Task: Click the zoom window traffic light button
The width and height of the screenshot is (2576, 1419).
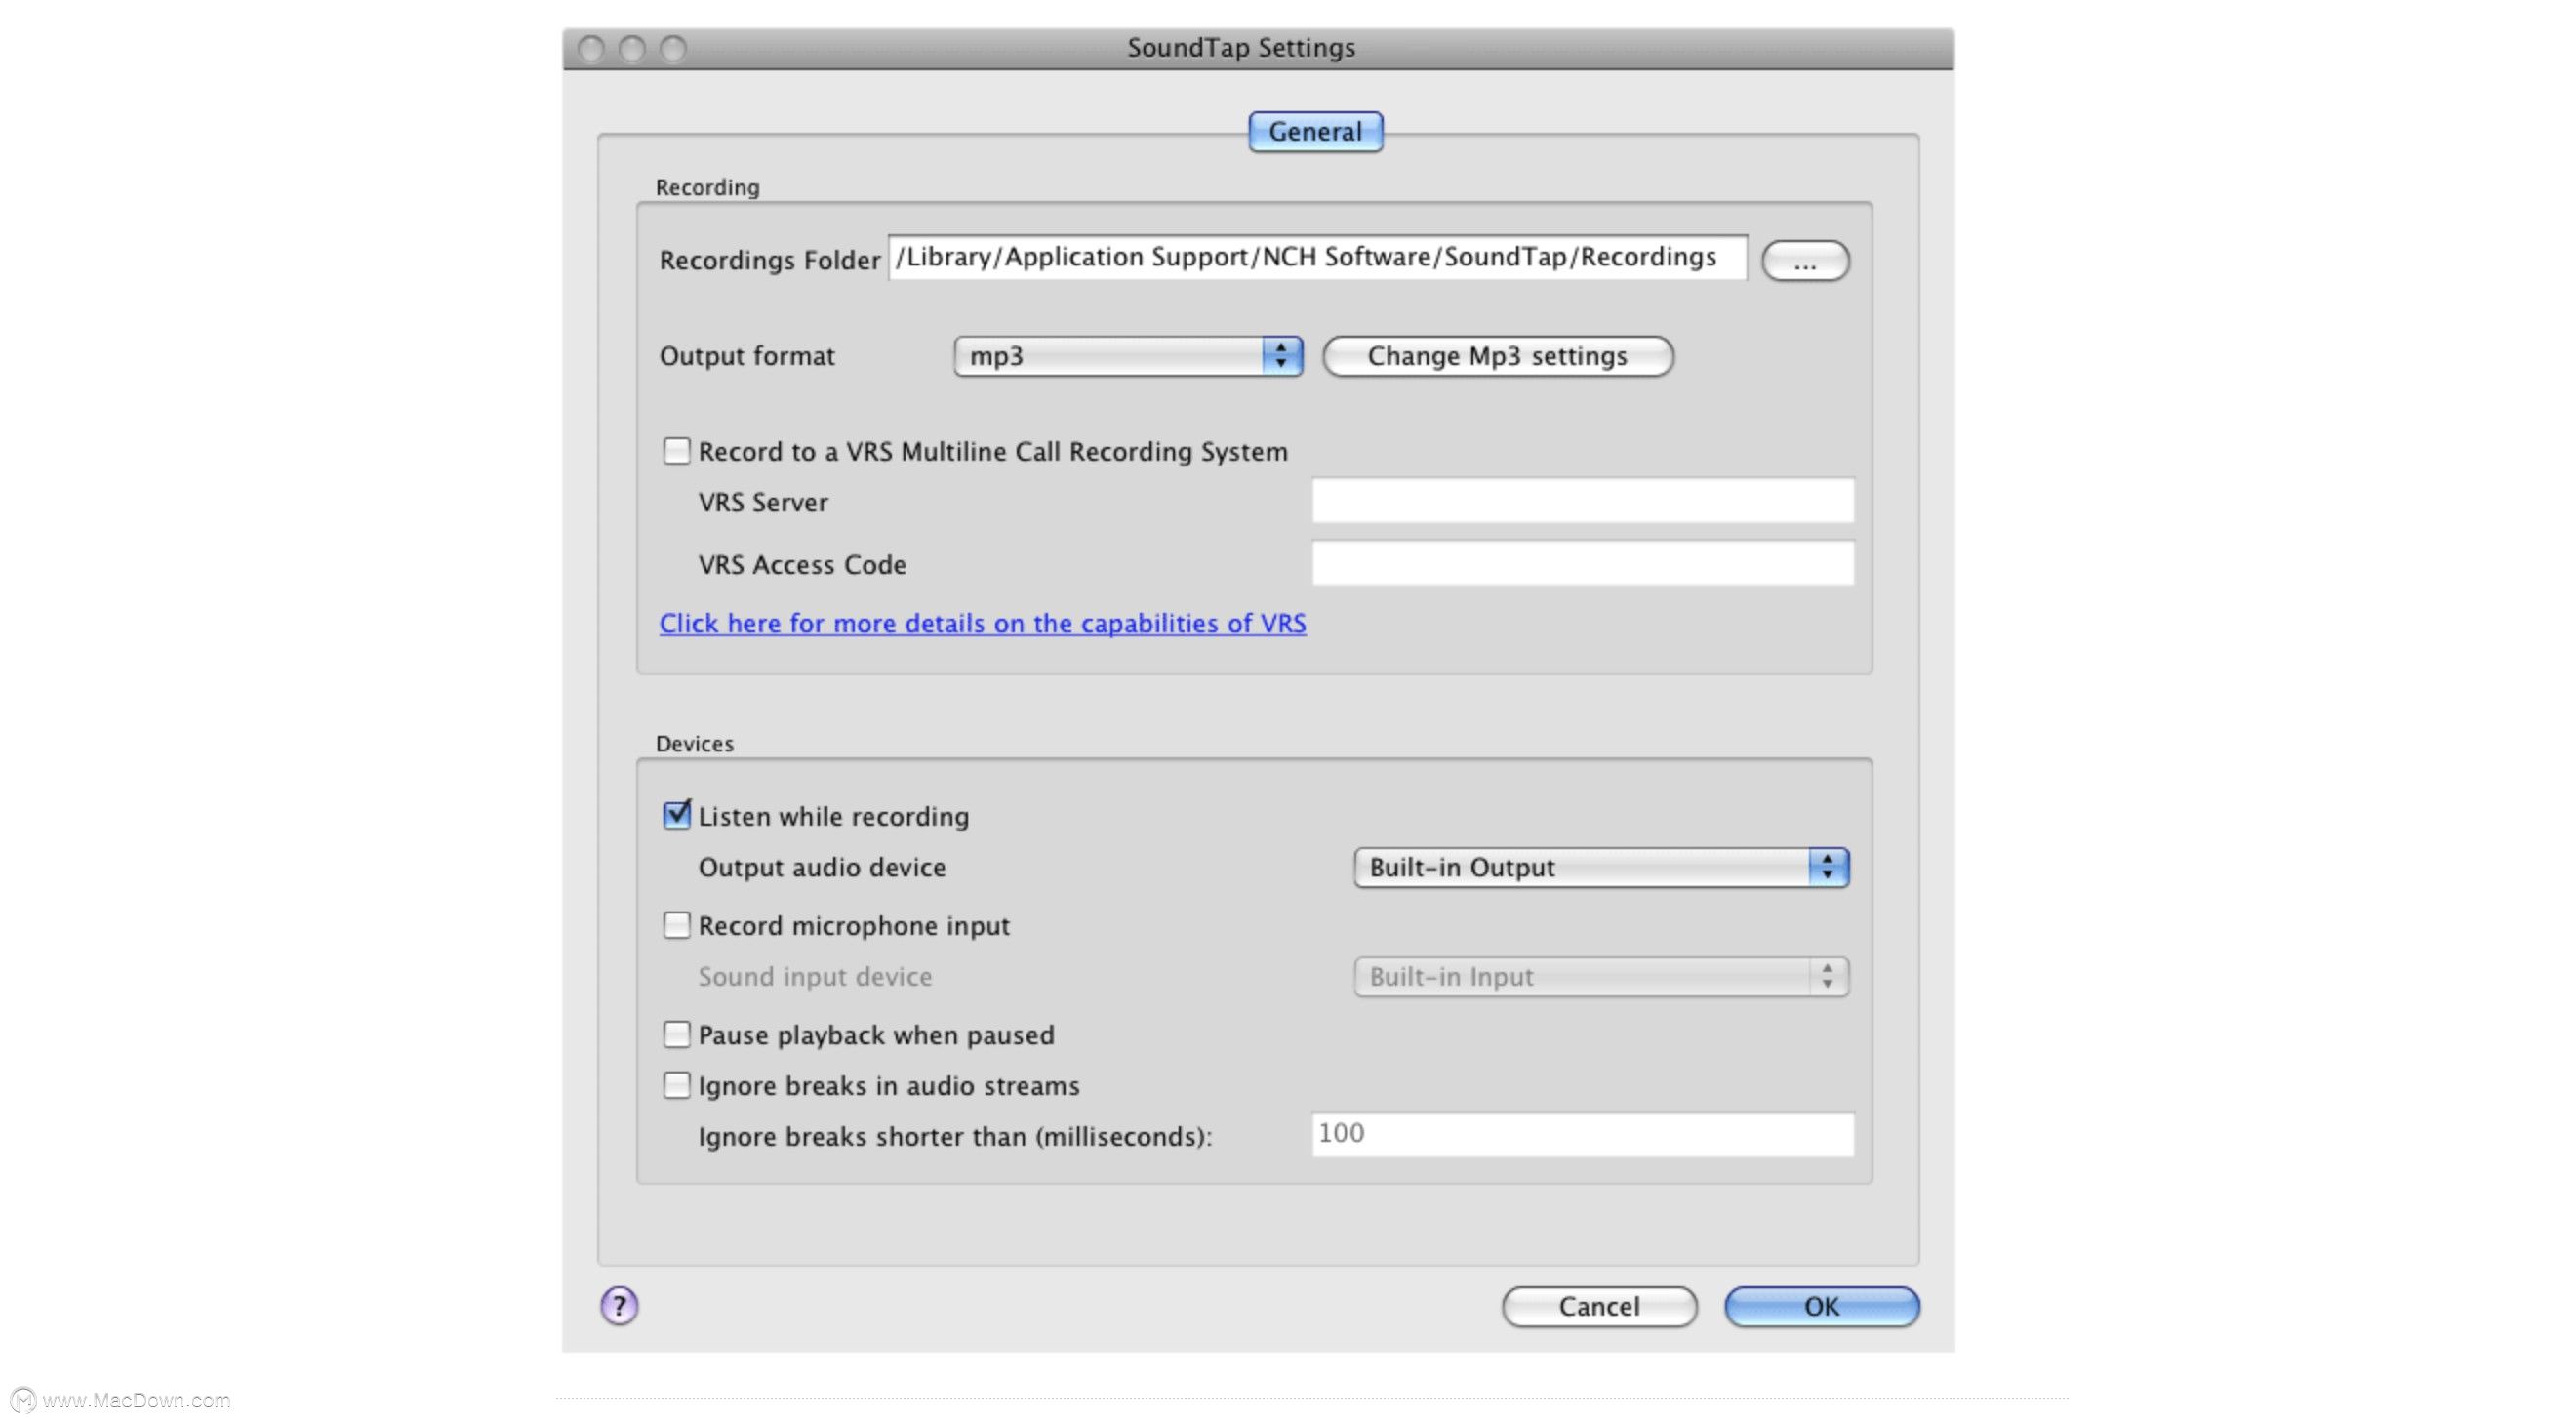Action: point(673,48)
